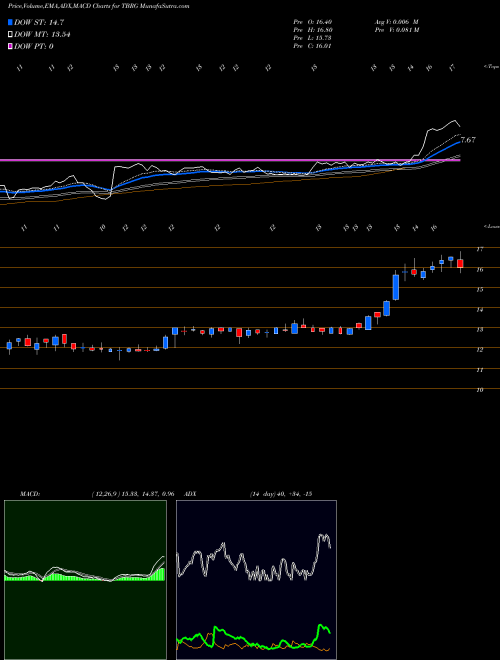Screen dimensions: 500x660
Task: Click the 'Avg V: 0.006 M' value
Action: (396, 22)
